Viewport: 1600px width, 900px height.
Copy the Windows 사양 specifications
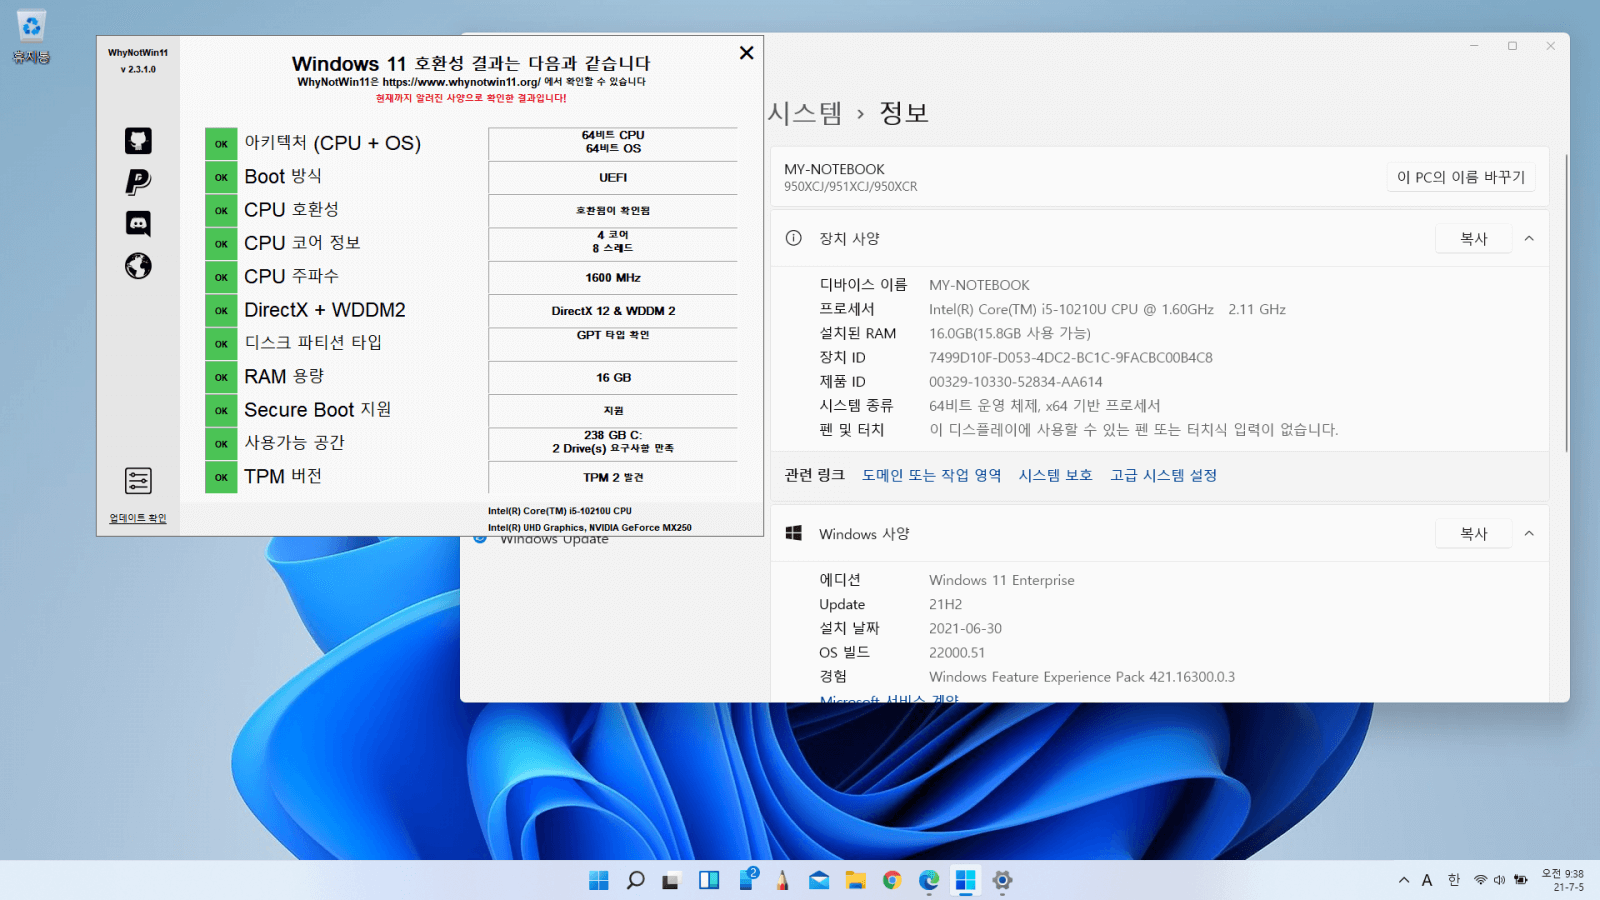click(x=1473, y=533)
